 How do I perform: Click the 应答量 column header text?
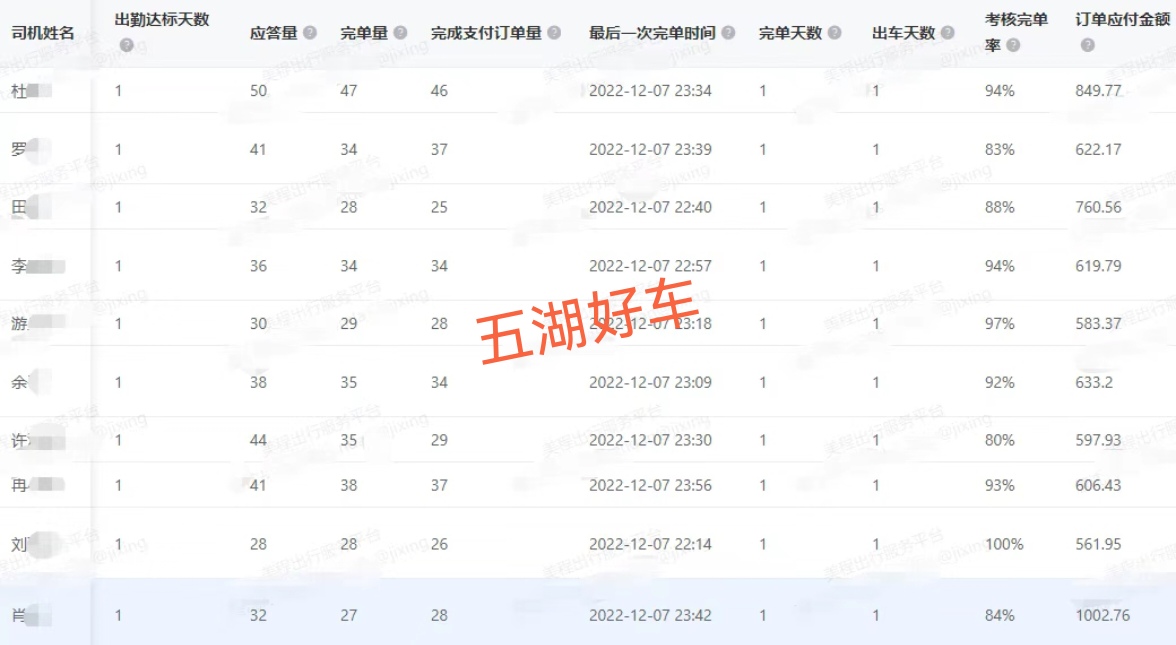click(273, 33)
